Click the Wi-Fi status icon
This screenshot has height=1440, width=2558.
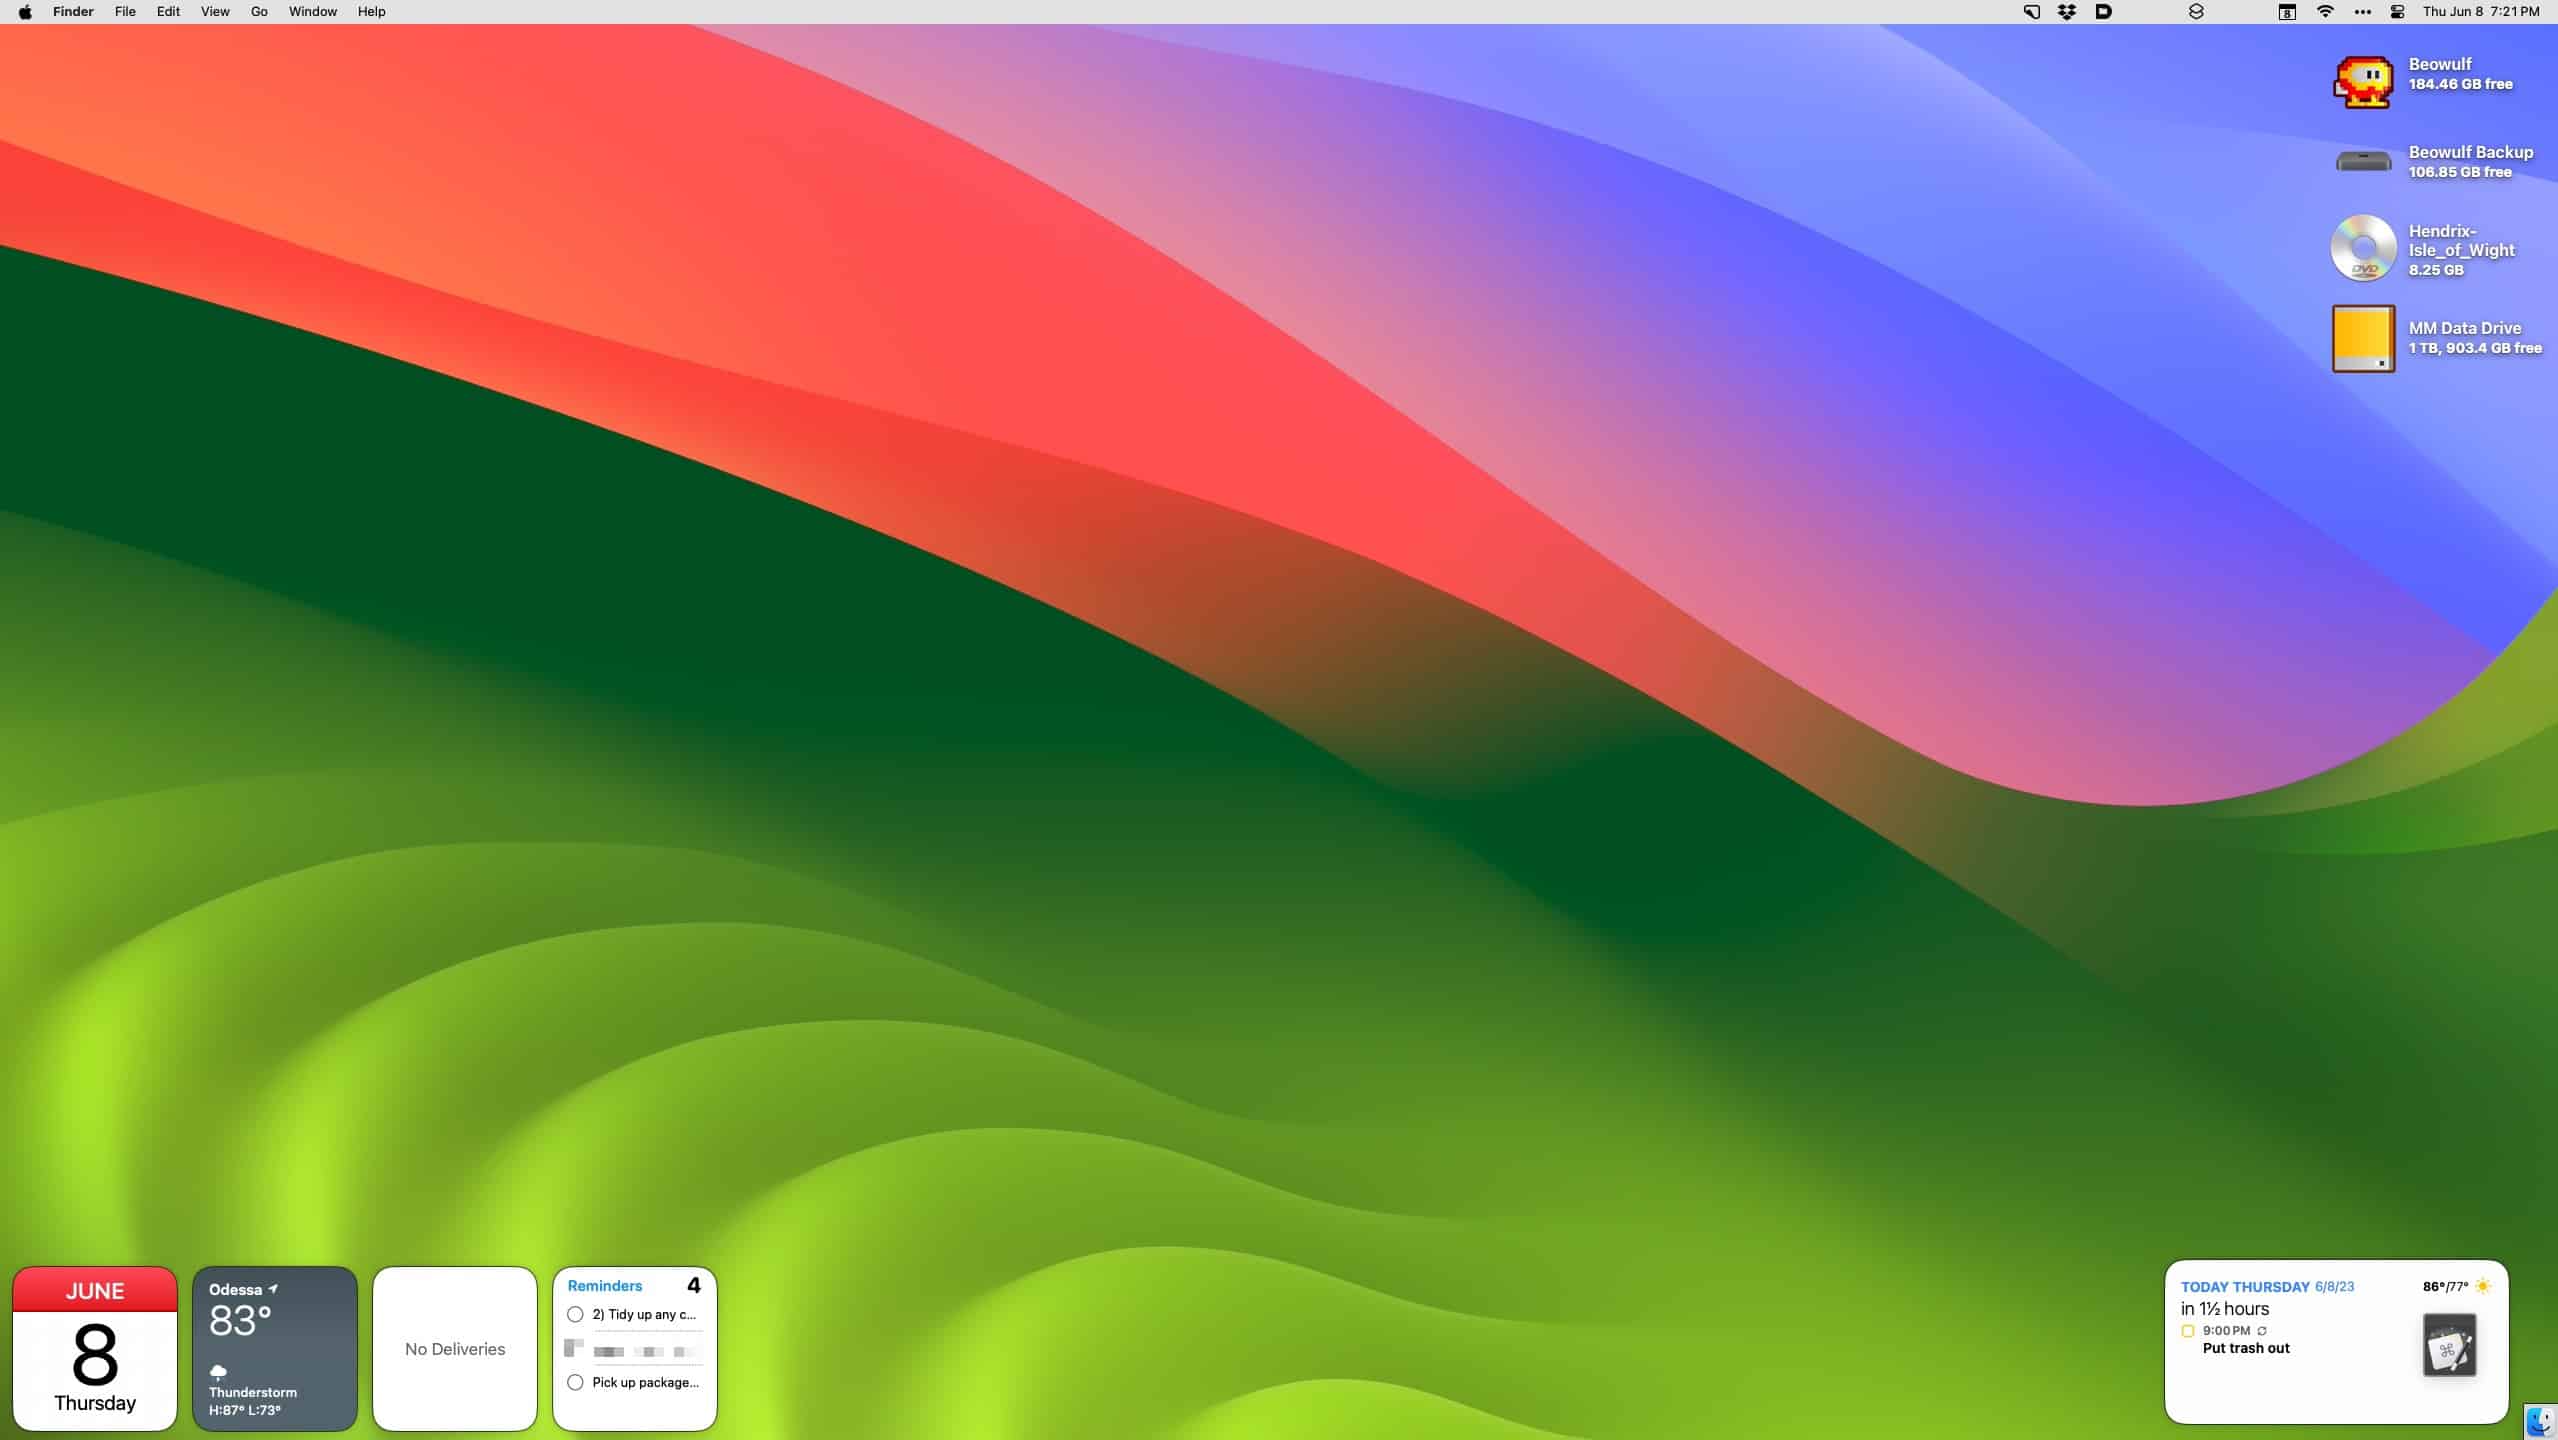coord(2325,12)
